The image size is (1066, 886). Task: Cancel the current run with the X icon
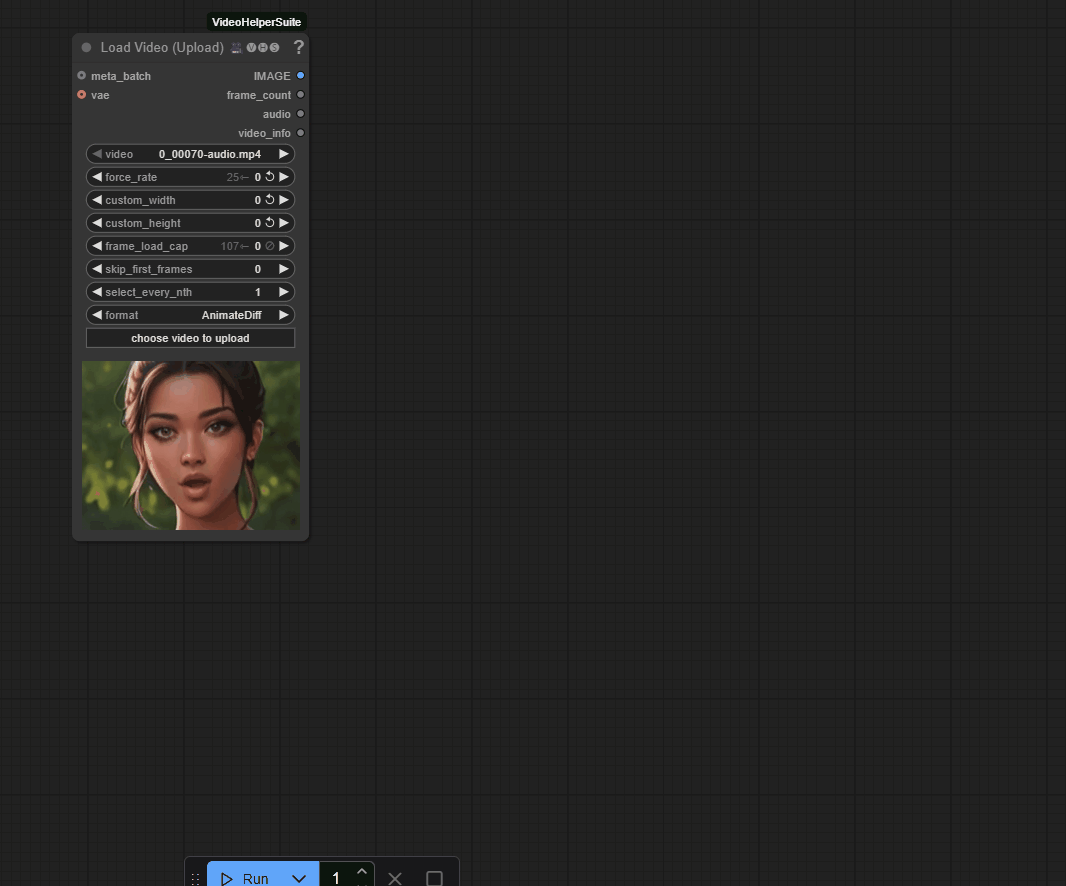(x=395, y=878)
